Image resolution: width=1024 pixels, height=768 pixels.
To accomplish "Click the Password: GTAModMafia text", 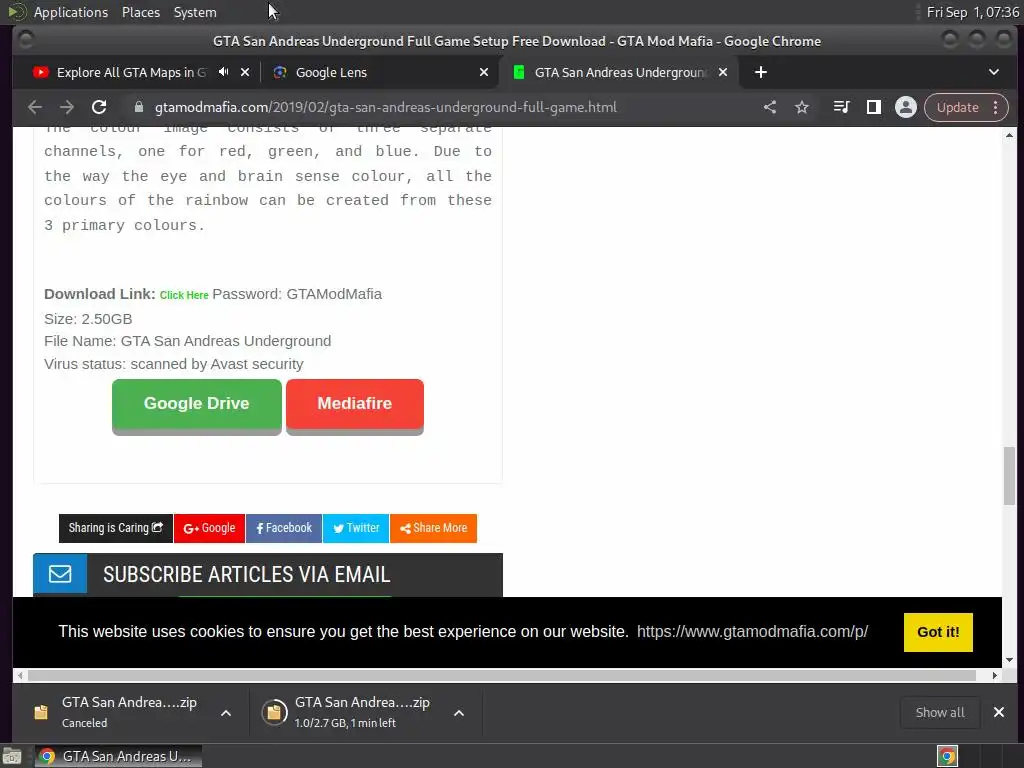I will point(297,294).
